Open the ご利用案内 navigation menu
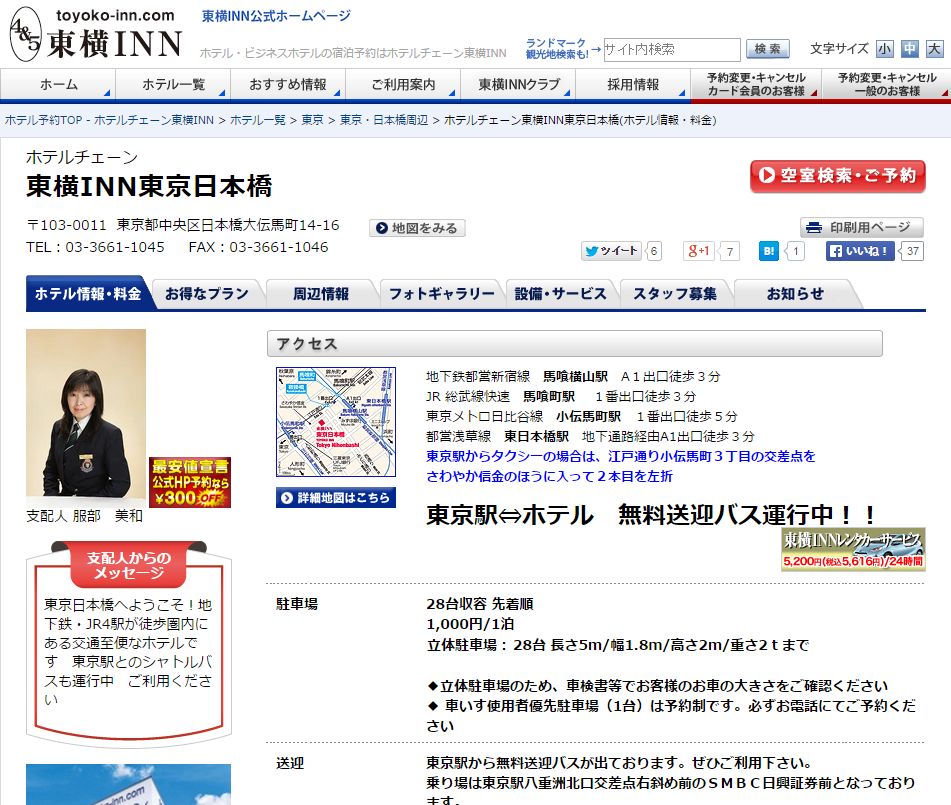951x805 pixels. coord(403,84)
